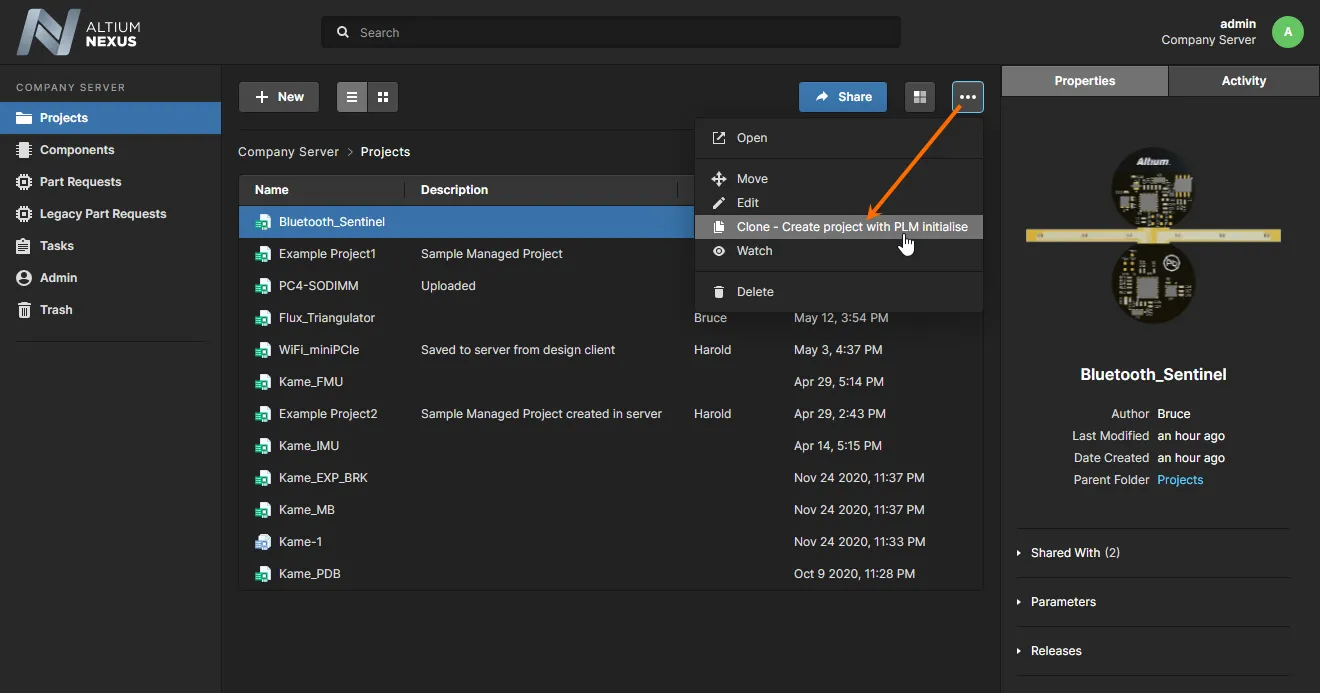Click the Kame_MB project icon

click(263, 510)
